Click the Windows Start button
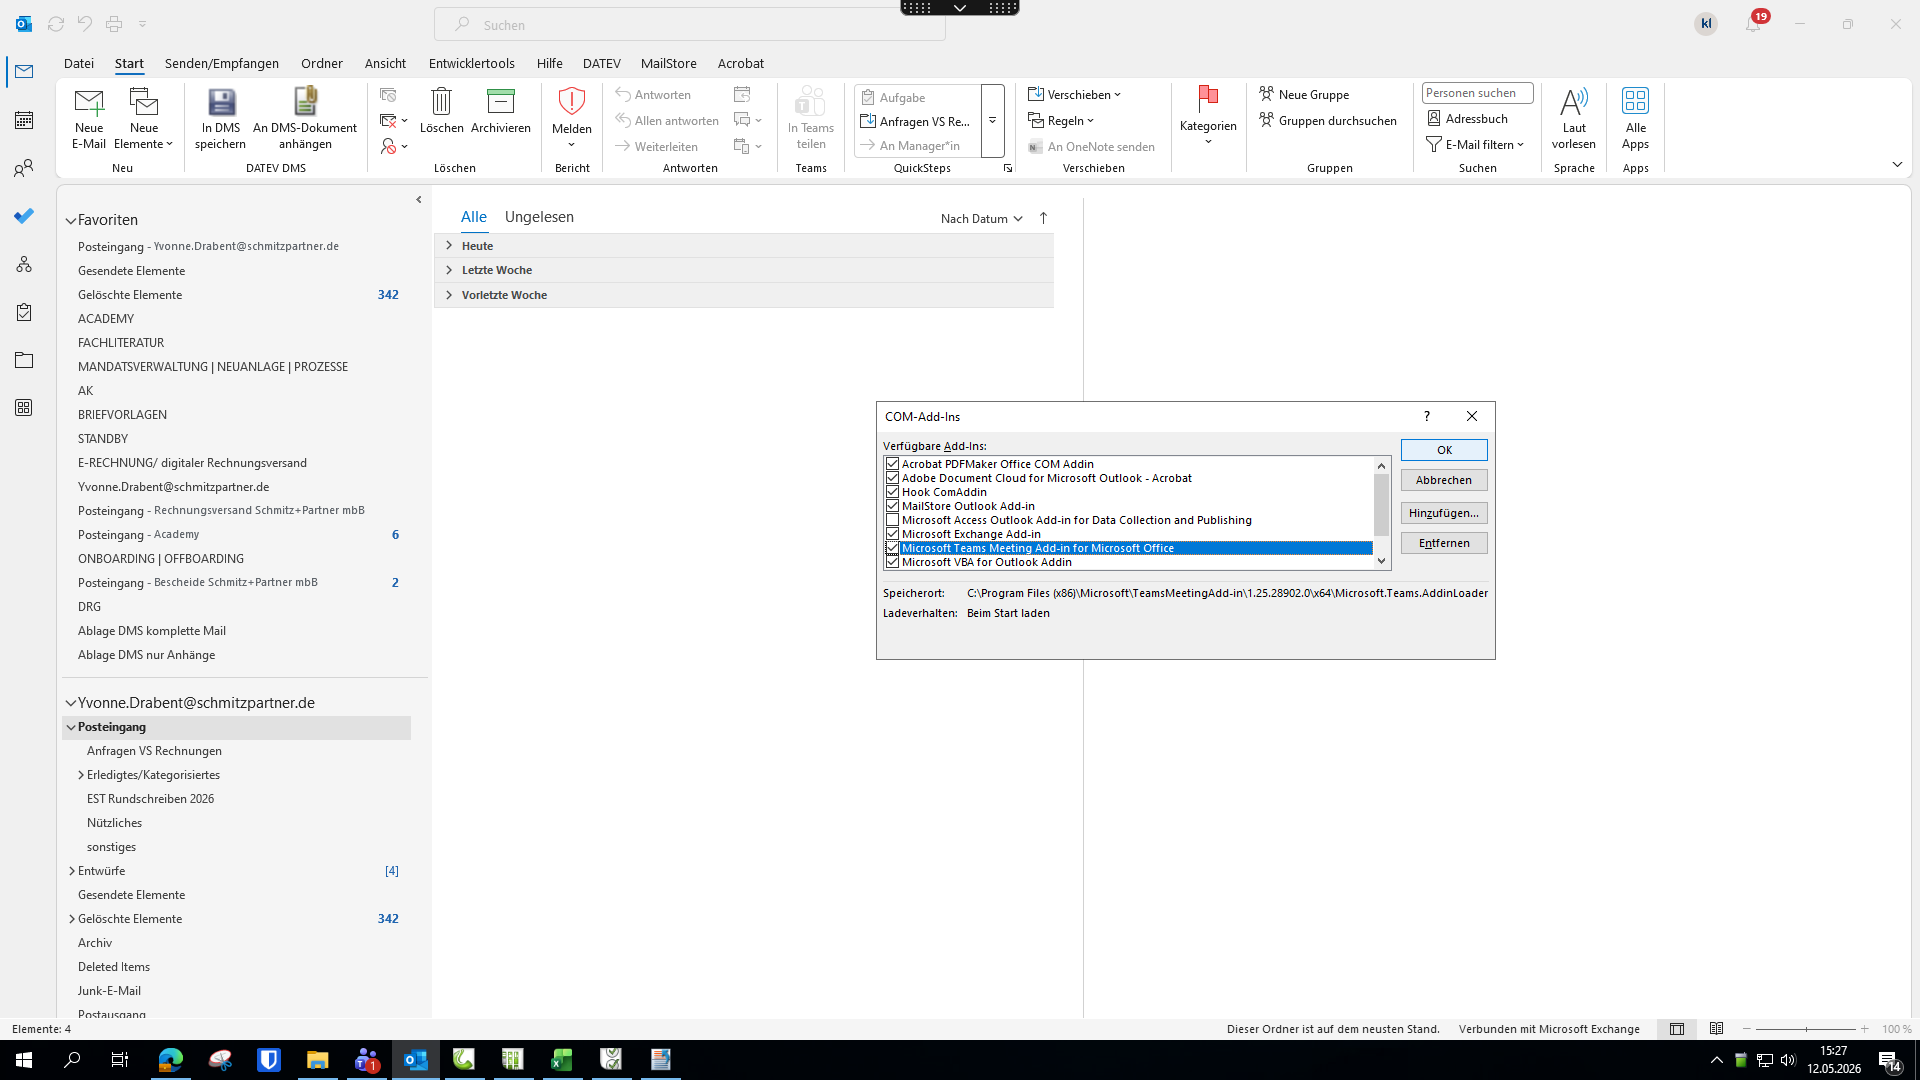 pos(24,1060)
